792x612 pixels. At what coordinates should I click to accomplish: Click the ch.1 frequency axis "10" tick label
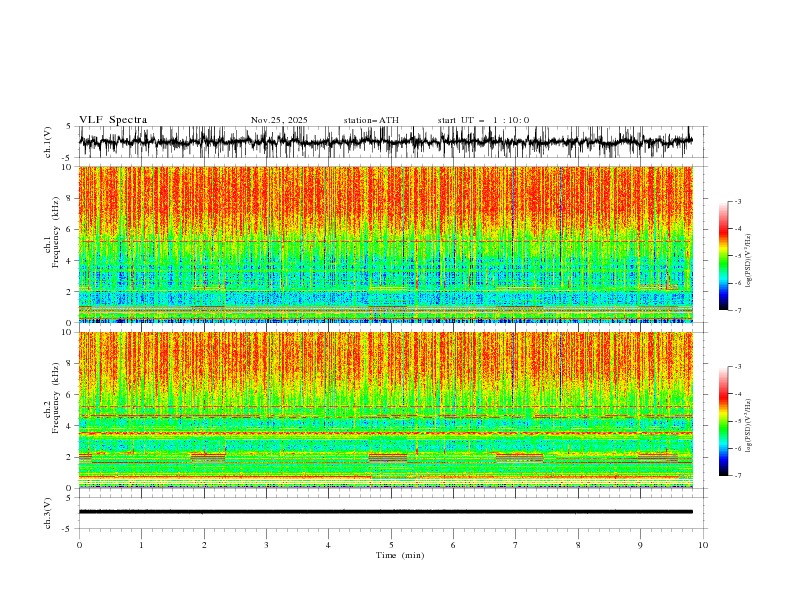click(x=68, y=167)
